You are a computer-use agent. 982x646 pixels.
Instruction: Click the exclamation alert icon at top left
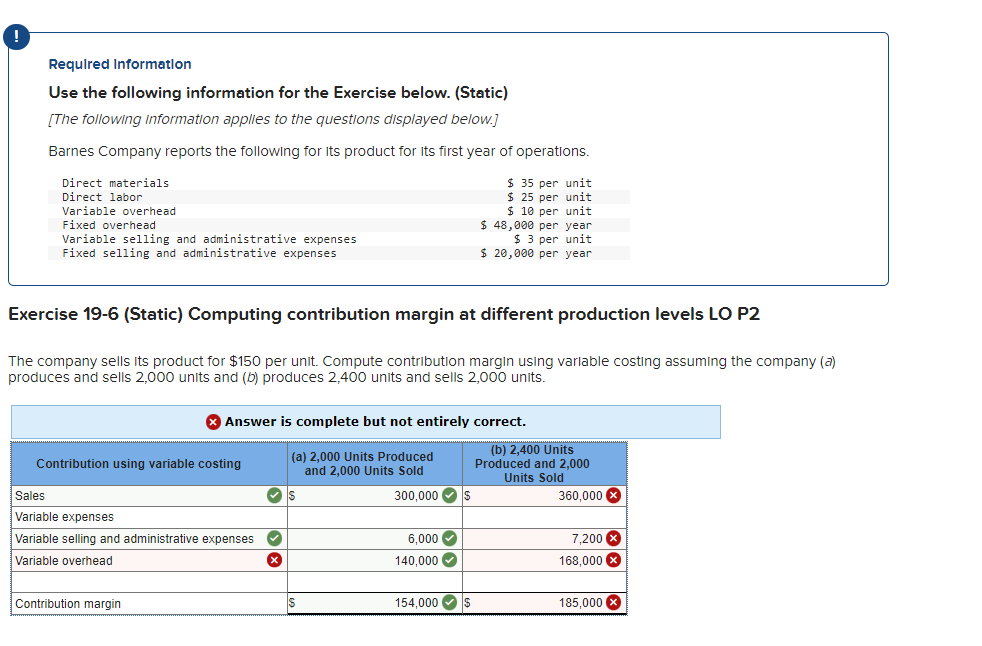point(16,36)
